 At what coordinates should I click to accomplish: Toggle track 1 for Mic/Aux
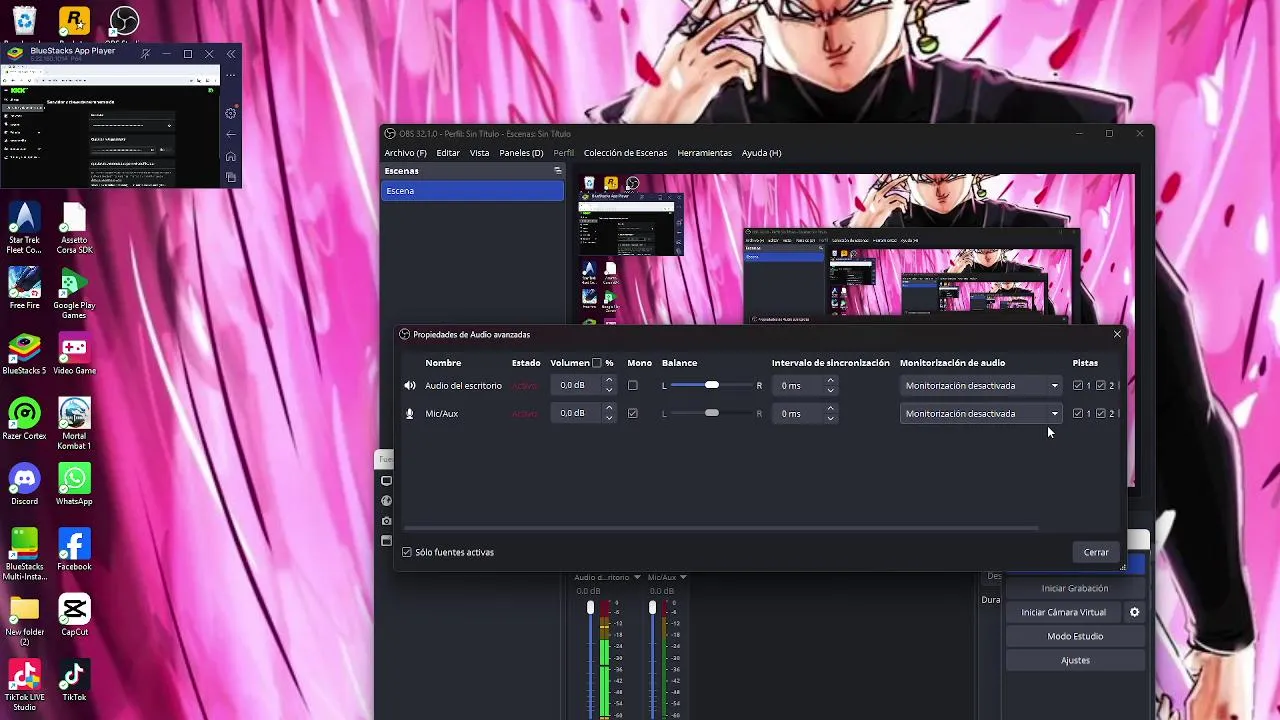(x=1077, y=414)
